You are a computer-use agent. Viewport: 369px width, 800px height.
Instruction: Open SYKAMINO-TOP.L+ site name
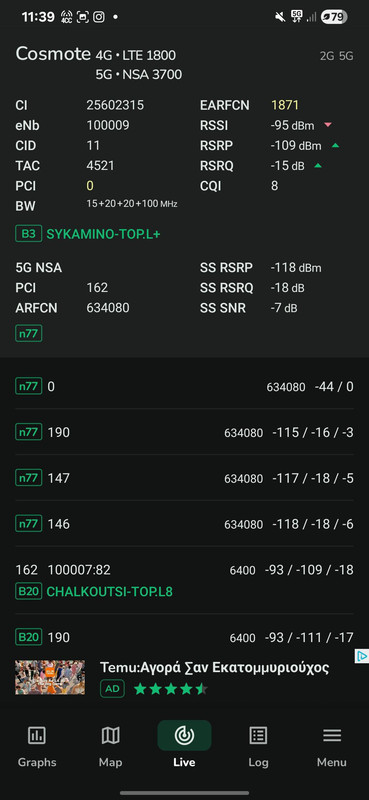point(107,234)
